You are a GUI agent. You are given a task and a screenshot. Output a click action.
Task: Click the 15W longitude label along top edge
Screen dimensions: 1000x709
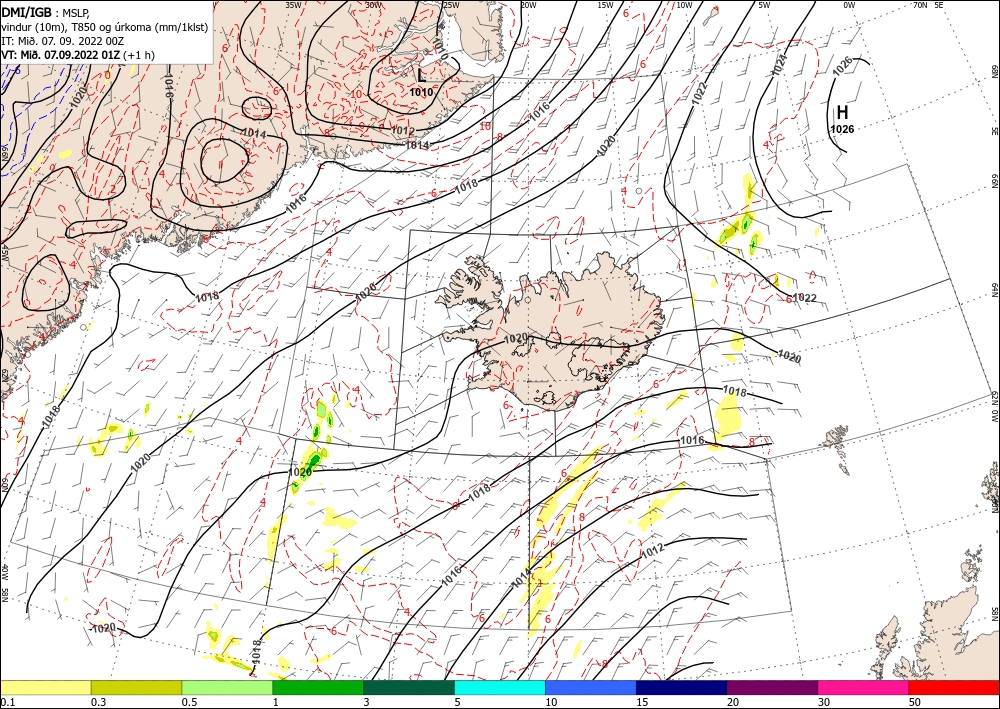pos(605,5)
